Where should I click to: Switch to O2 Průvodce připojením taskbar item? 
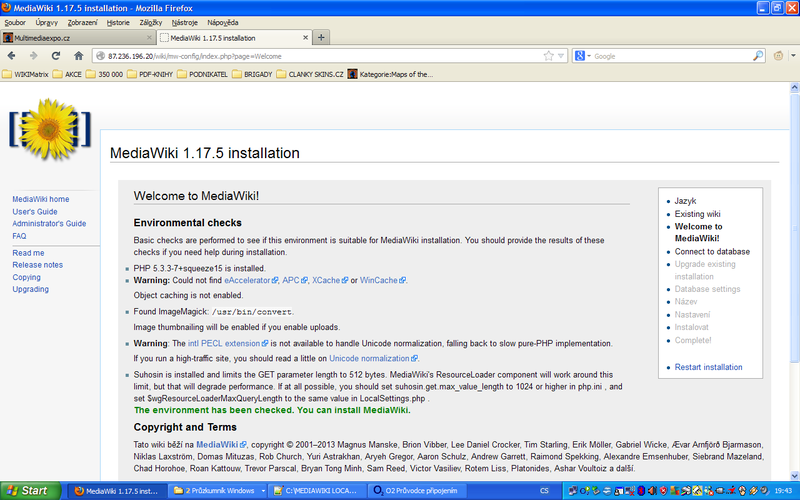417,491
